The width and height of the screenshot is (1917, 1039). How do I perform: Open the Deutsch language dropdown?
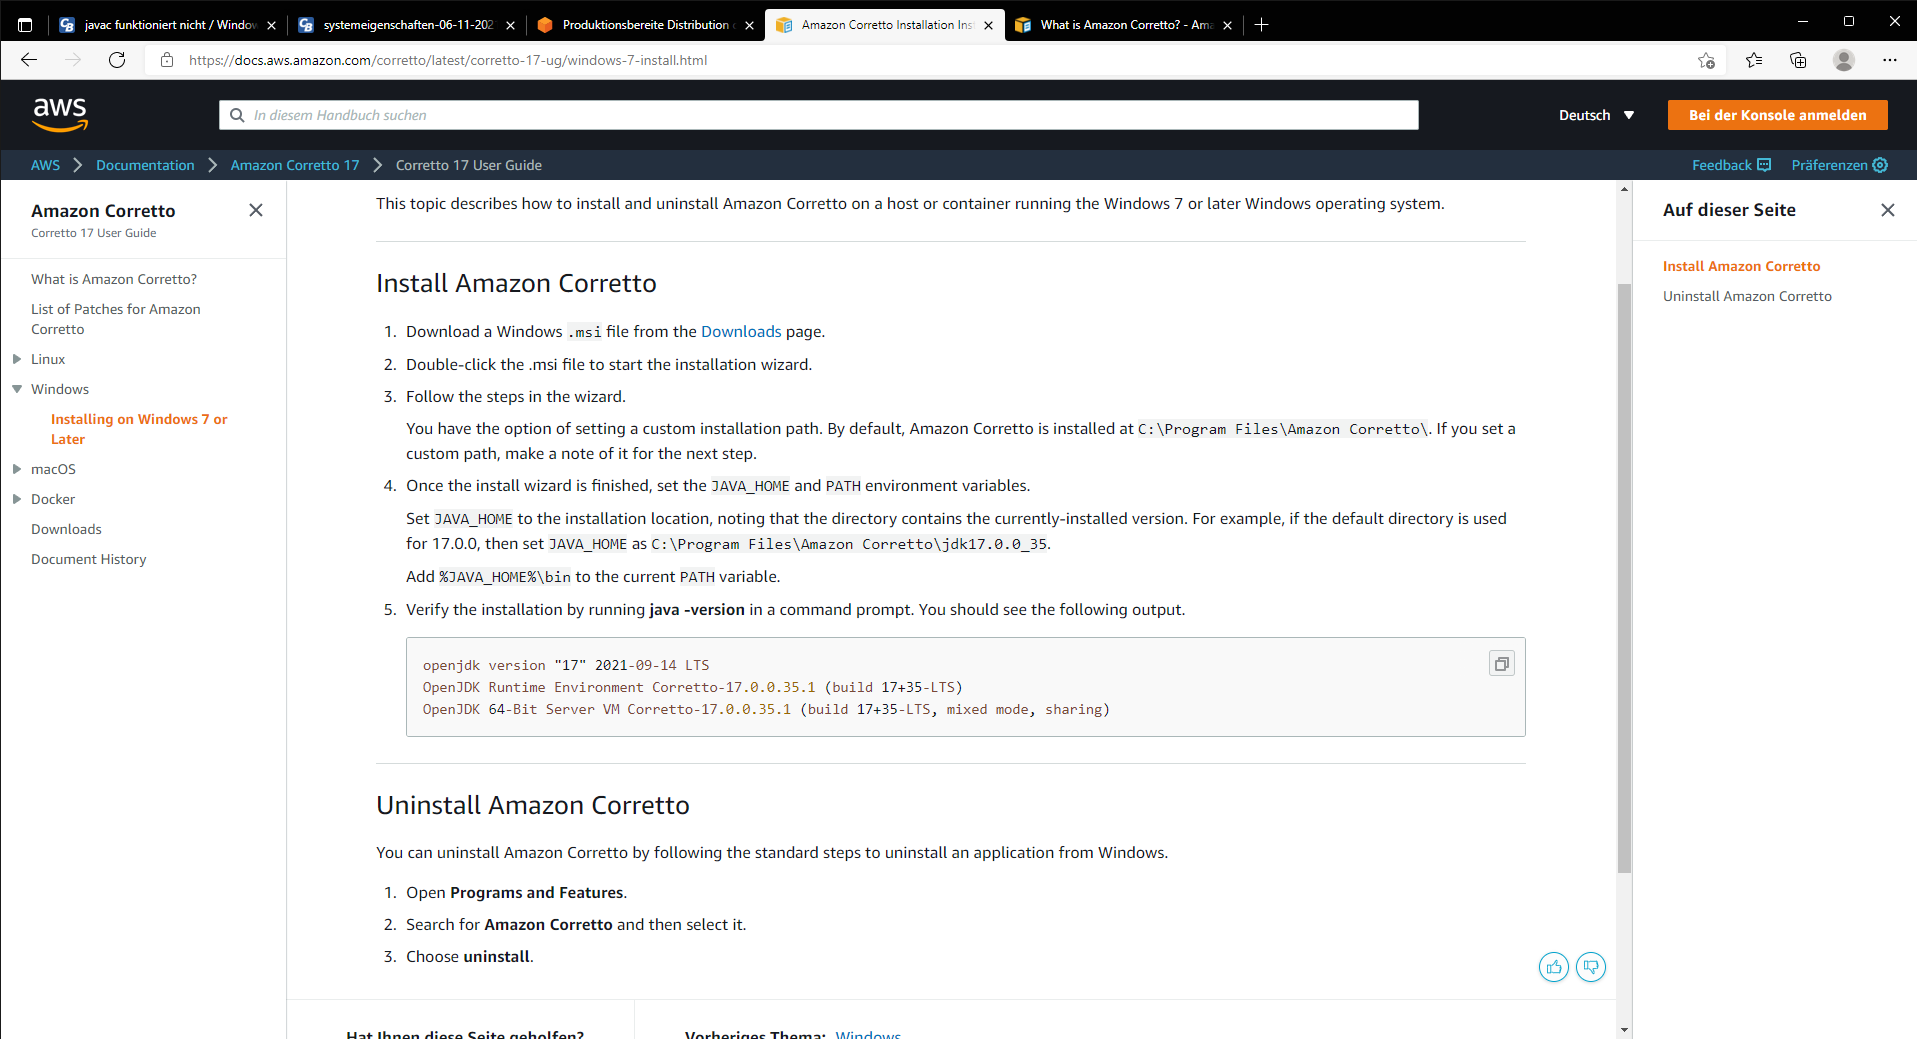coord(1596,115)
